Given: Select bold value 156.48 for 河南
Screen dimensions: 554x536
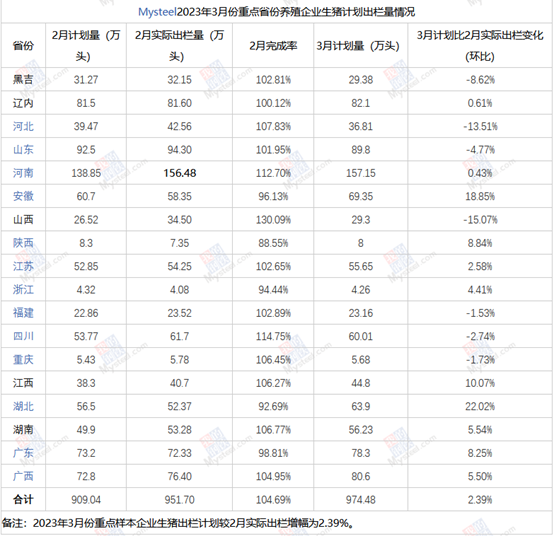Looking at the screenshot, I should 179,173.
